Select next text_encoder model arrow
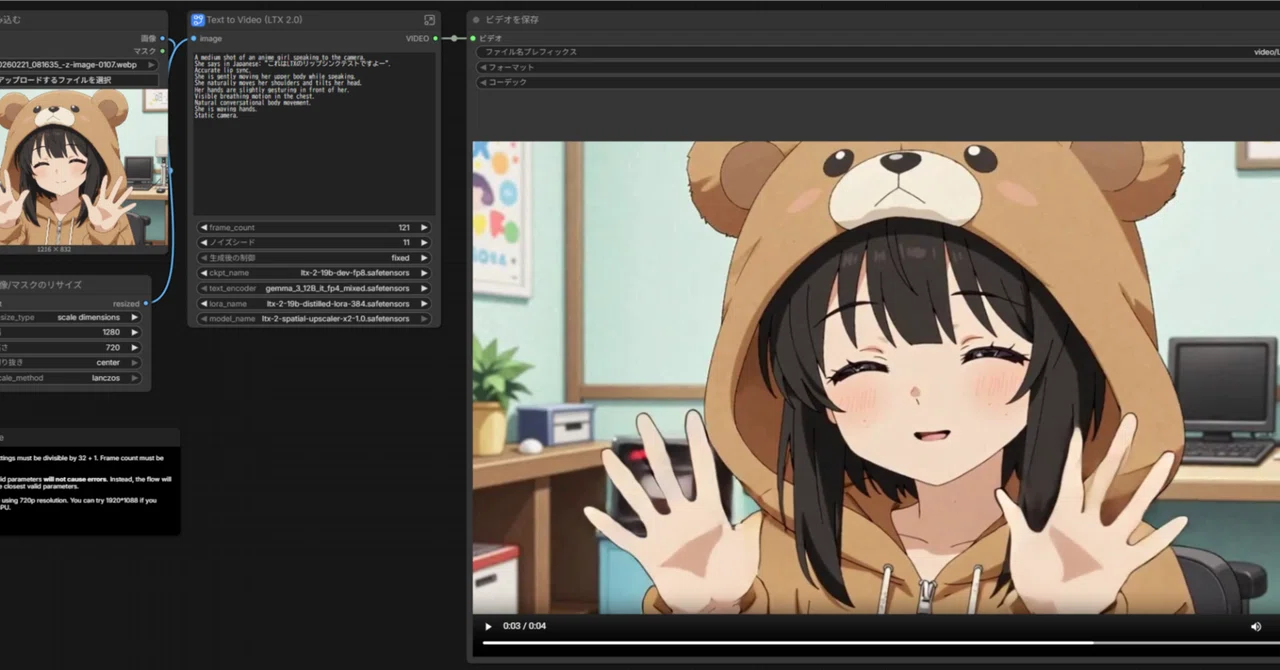 click(424, 288)
